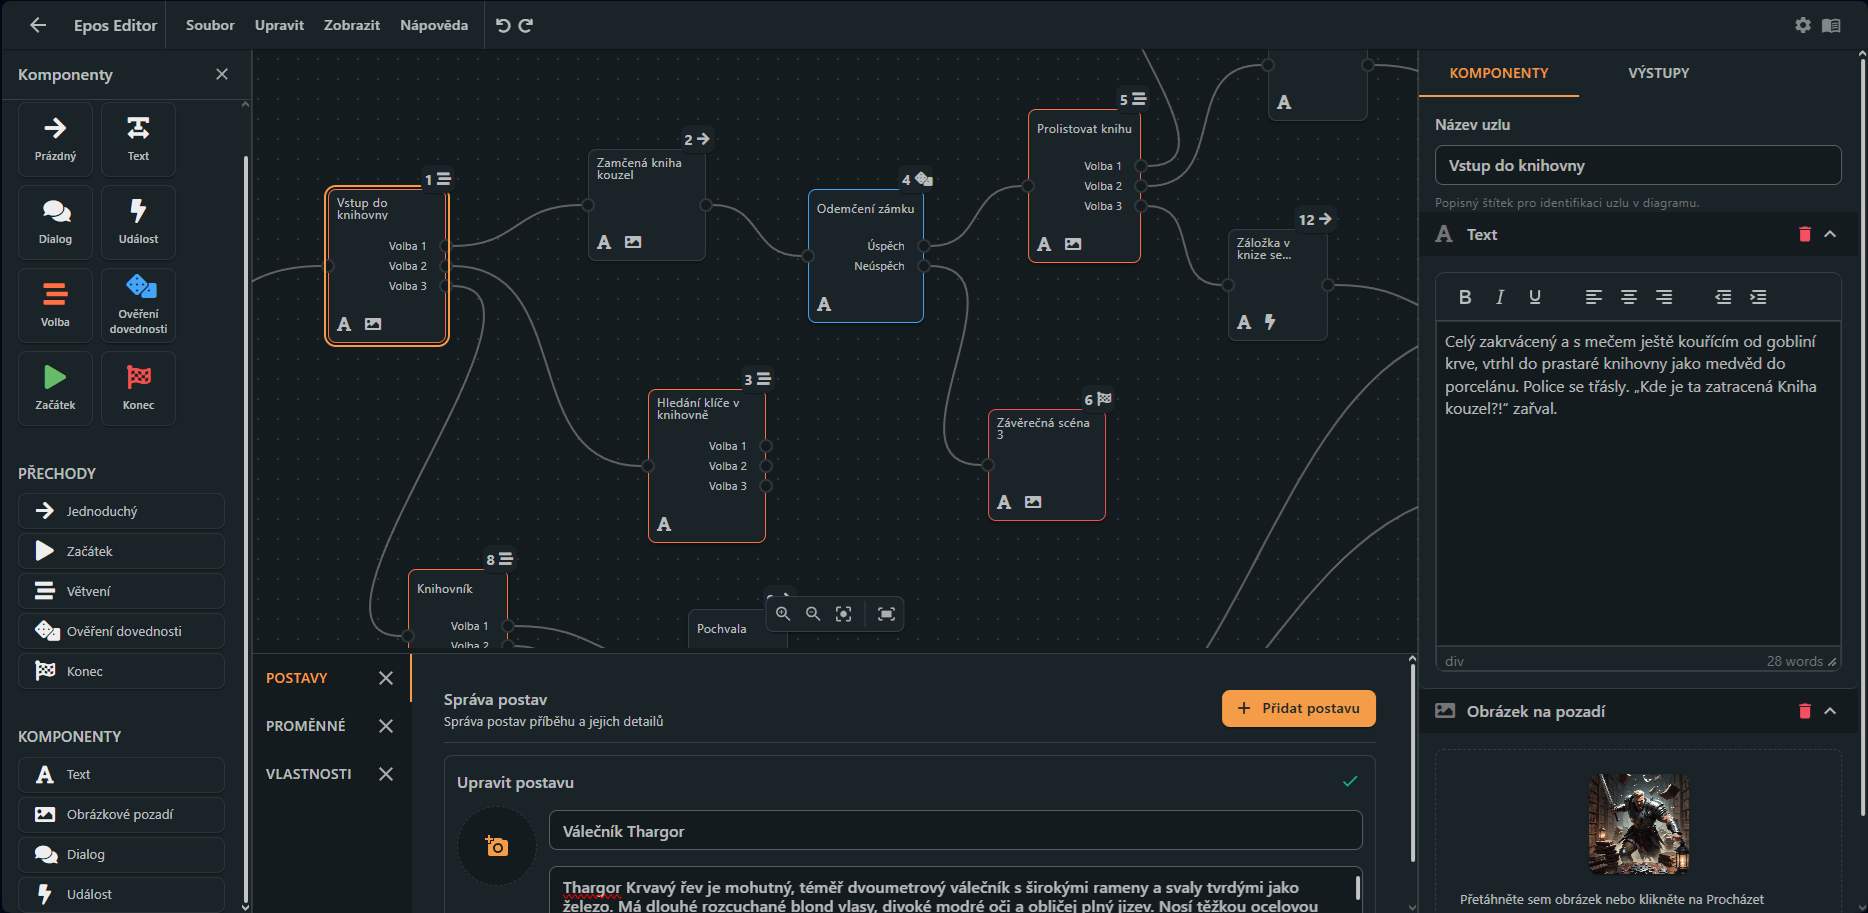Image resolution: width=1868 pixels, height=913 pixels.
Task: Choose the Konec flag component tile
Action: (x=138, y=388)
